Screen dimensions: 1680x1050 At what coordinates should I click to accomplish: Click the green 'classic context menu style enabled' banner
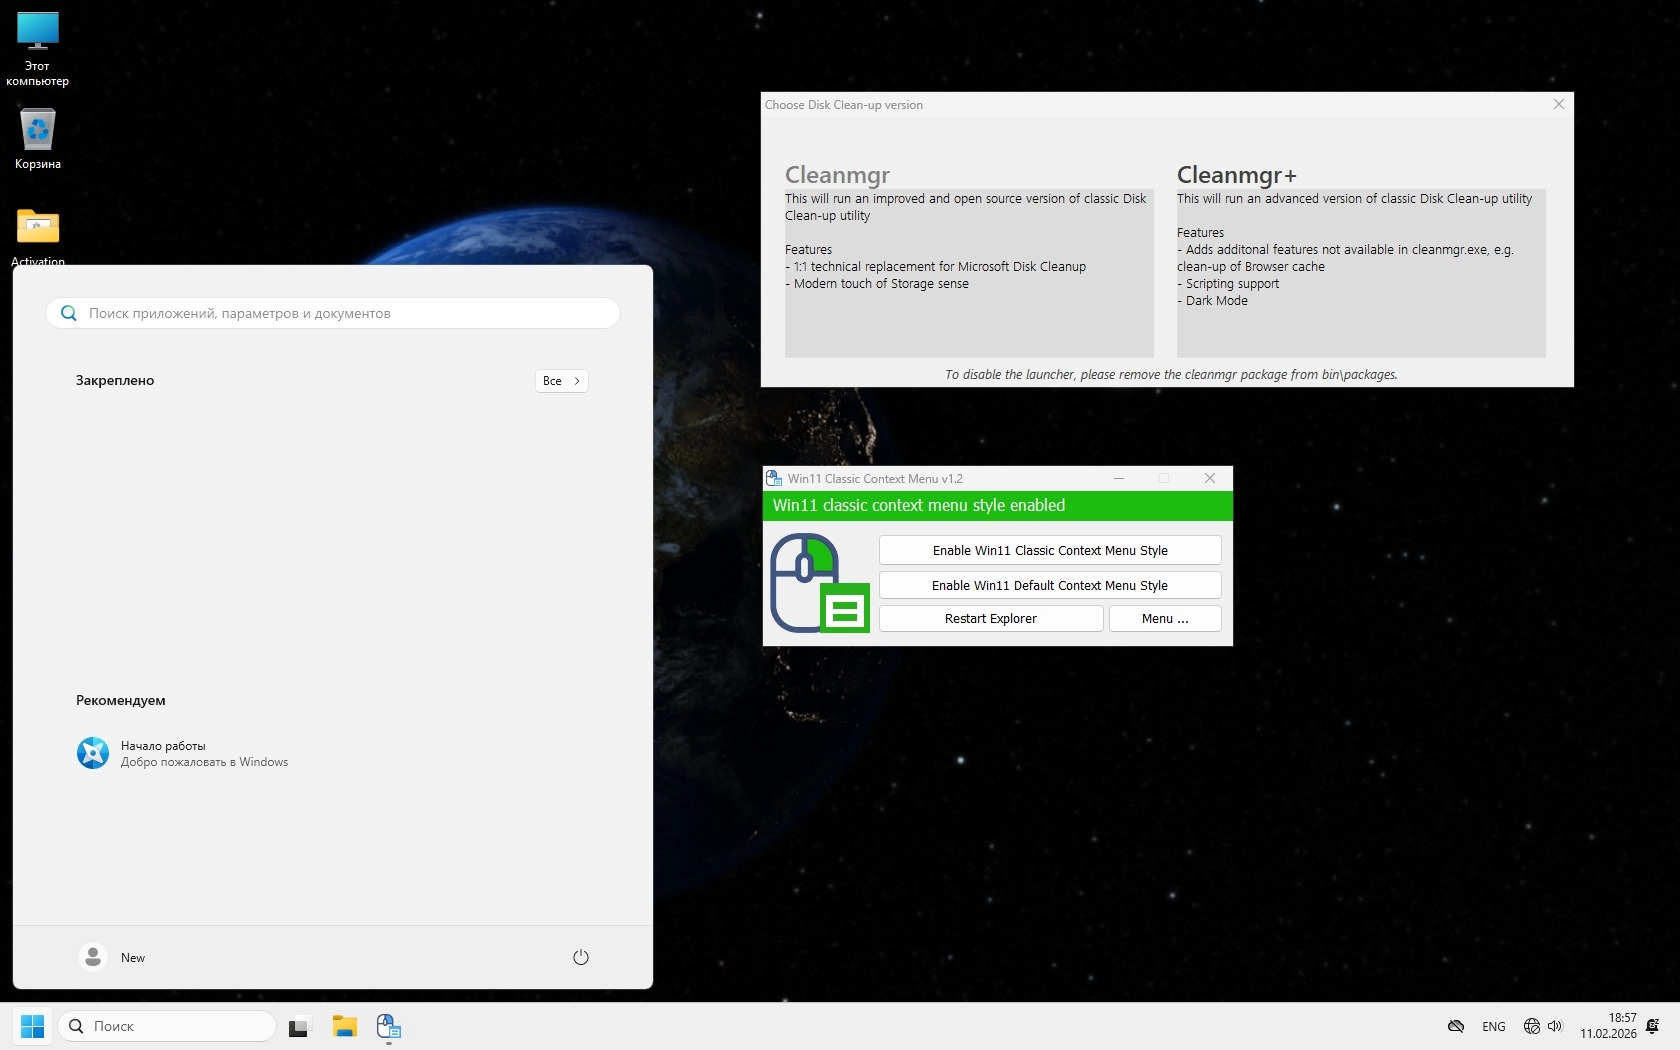click(998, 506)
